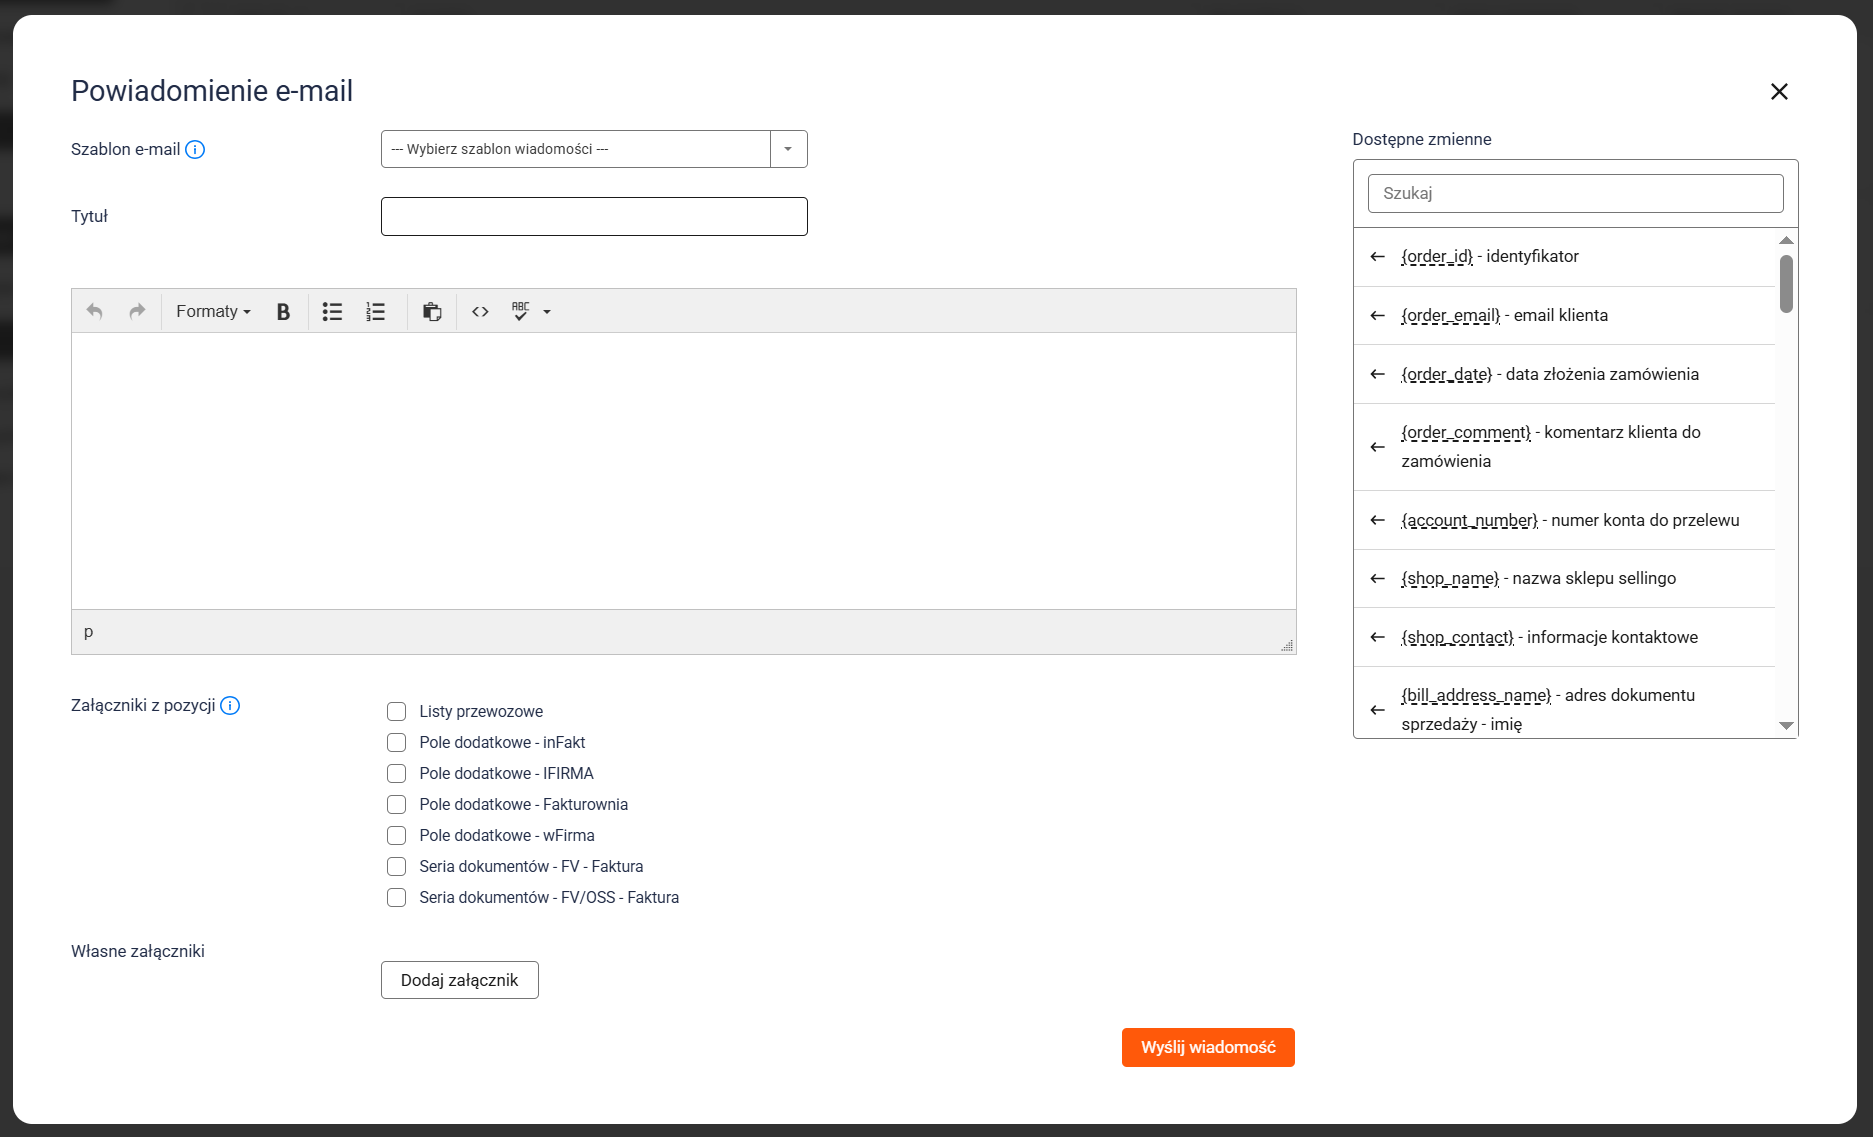
Task: Check the Listy przewozowe checkbox
Action: tap(397, 712)
